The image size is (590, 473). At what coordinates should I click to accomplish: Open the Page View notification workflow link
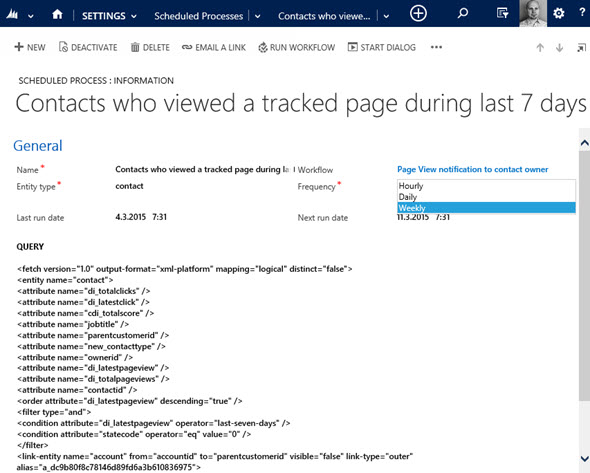(x=473, y=169)
